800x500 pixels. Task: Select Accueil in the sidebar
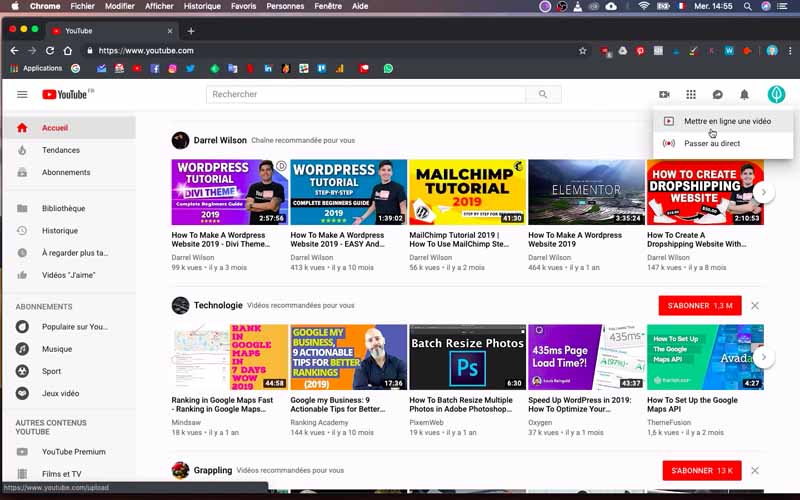tap(69, 128)
